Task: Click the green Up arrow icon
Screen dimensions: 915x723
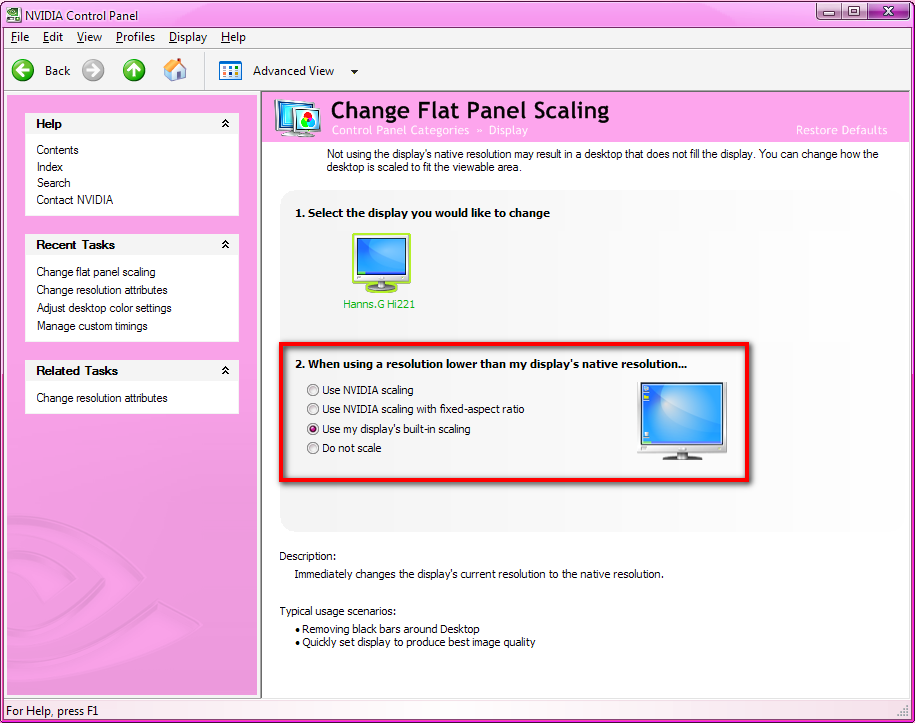Action: [x=134, y=71]
